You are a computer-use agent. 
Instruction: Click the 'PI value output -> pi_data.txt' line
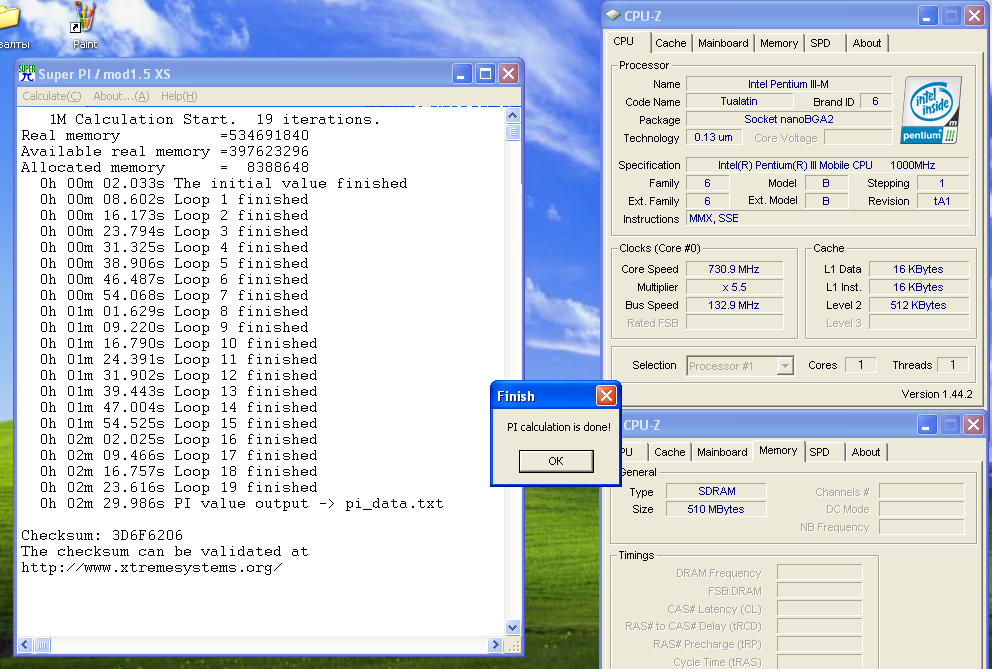point(242,504)
